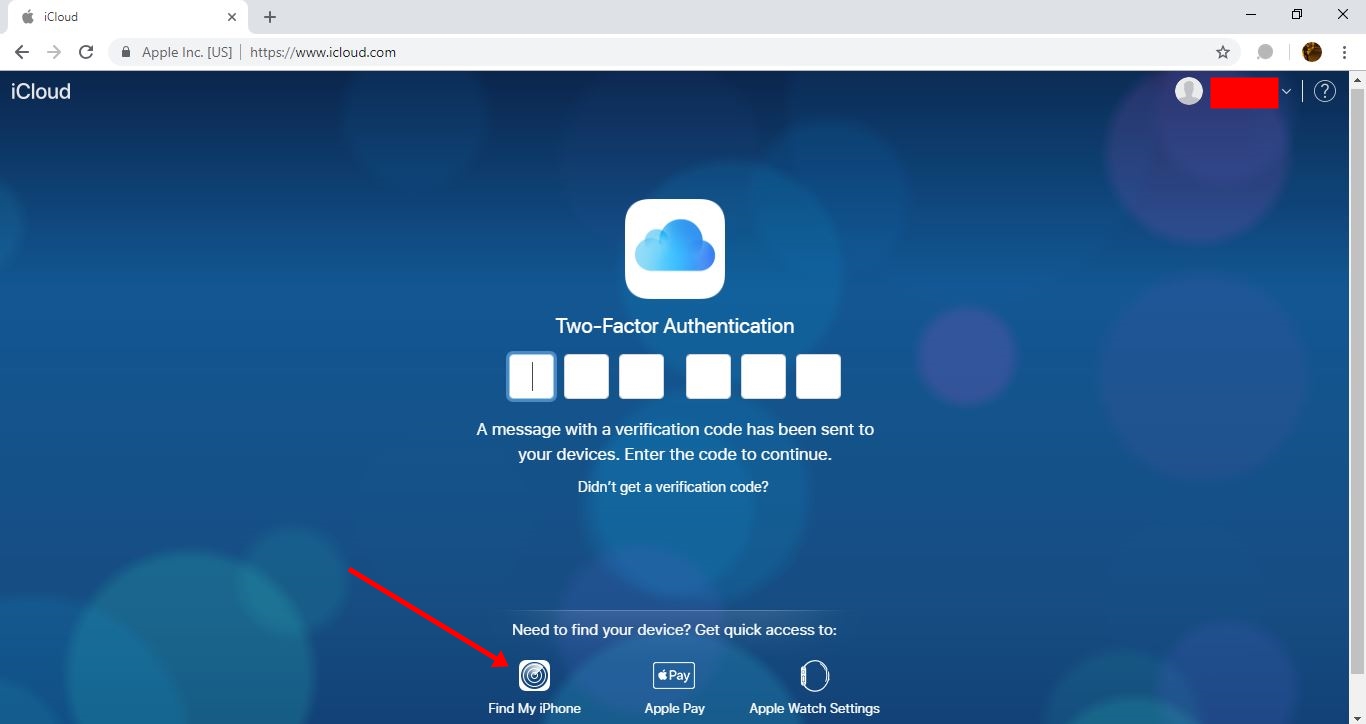Focus the fifth verification code box
Viewport: 1366px width, 724px height.
click(x=763, y=377)
